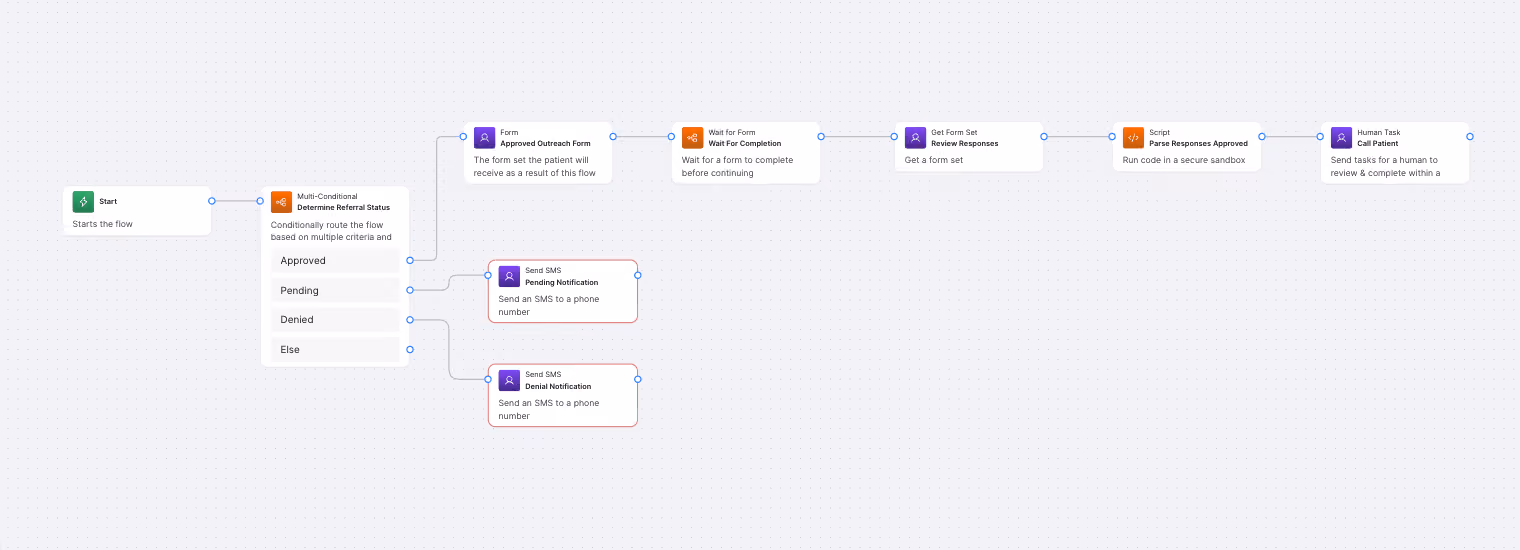
Task: Select the 'Start' node title
Action: [108, 202]
